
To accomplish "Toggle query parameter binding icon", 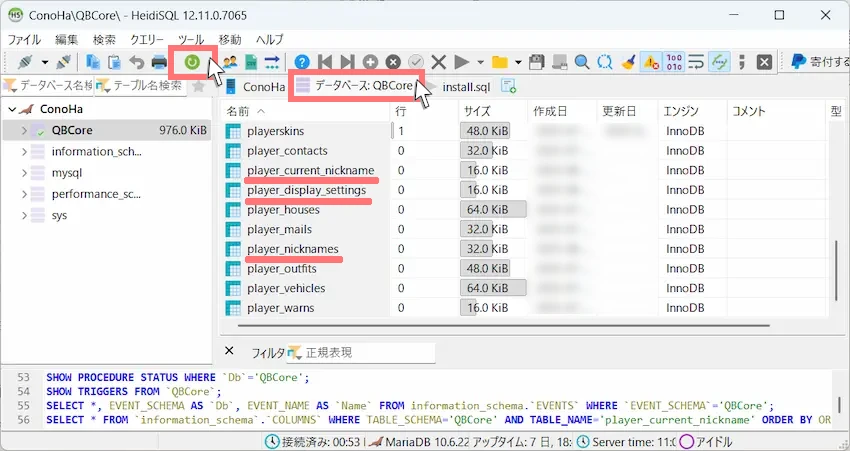I will [x=719, y=62].
